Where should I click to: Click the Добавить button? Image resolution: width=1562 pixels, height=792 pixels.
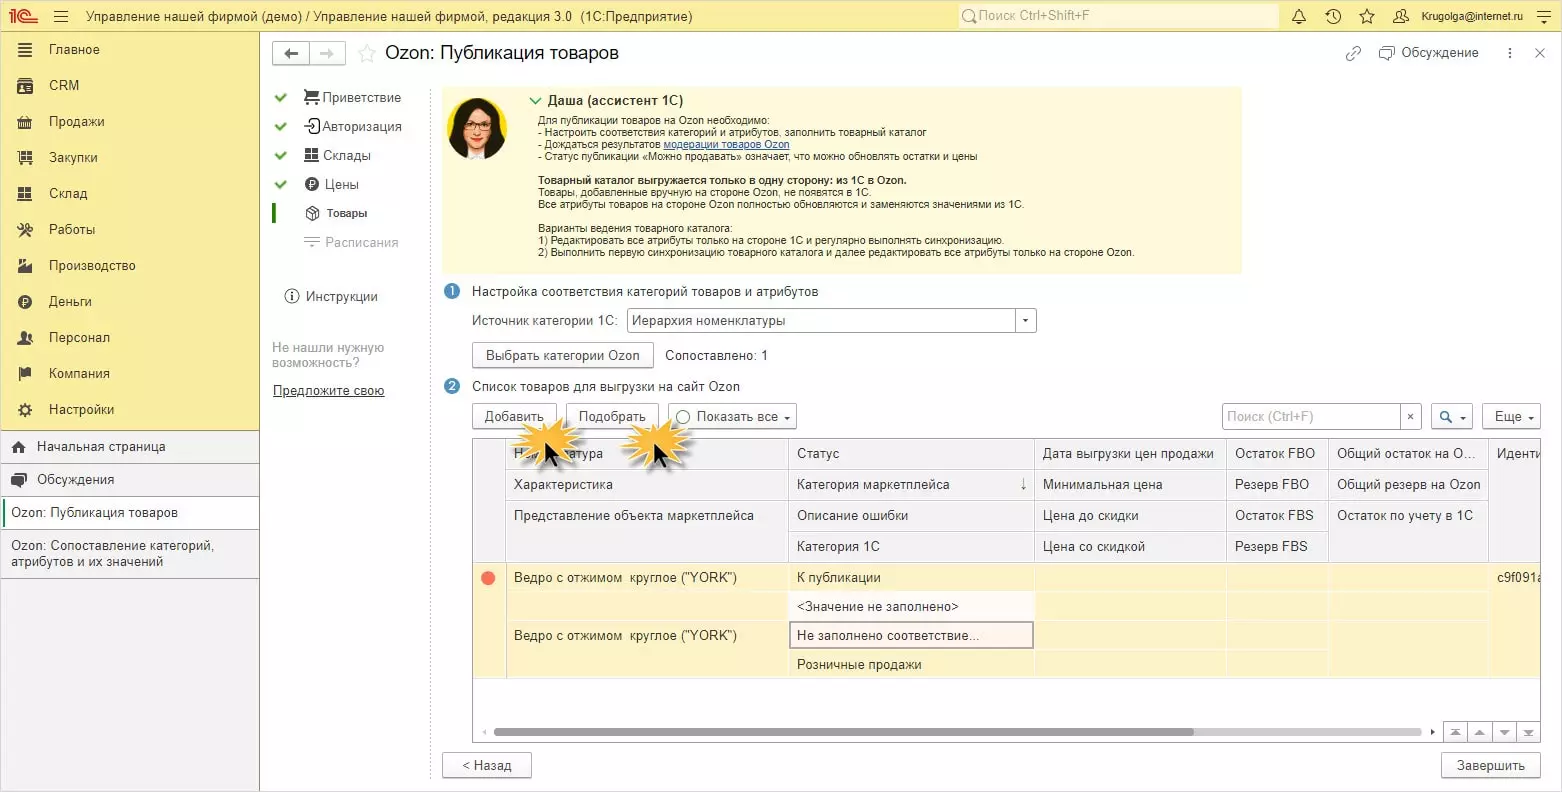click(x=514, y=417)
